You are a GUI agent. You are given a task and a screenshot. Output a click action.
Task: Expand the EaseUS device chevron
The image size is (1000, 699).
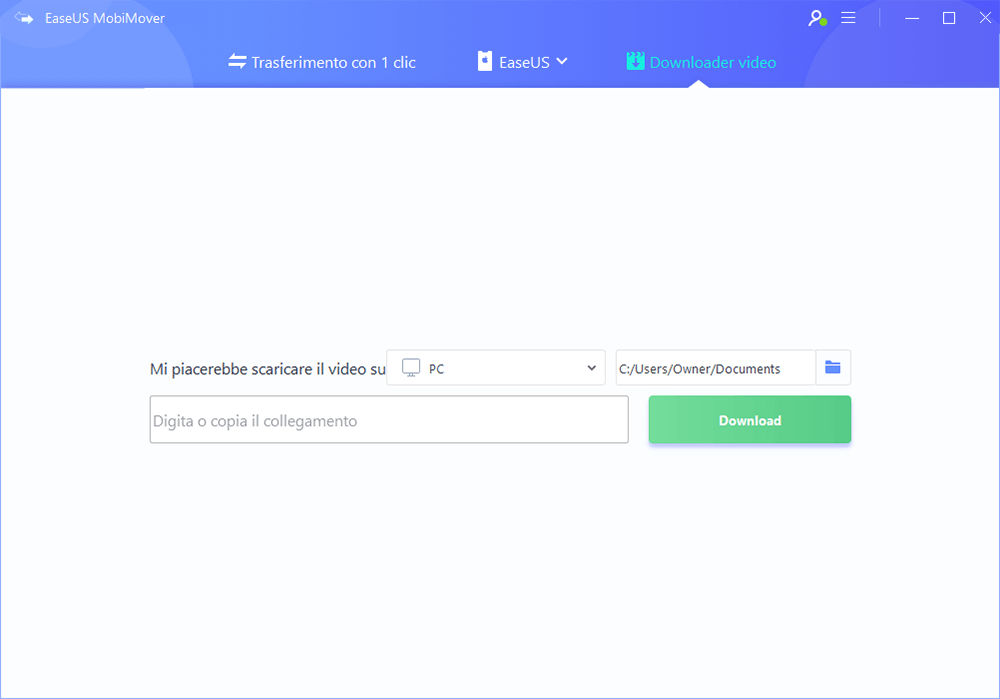pyautogui.click(x=562, y=61)
